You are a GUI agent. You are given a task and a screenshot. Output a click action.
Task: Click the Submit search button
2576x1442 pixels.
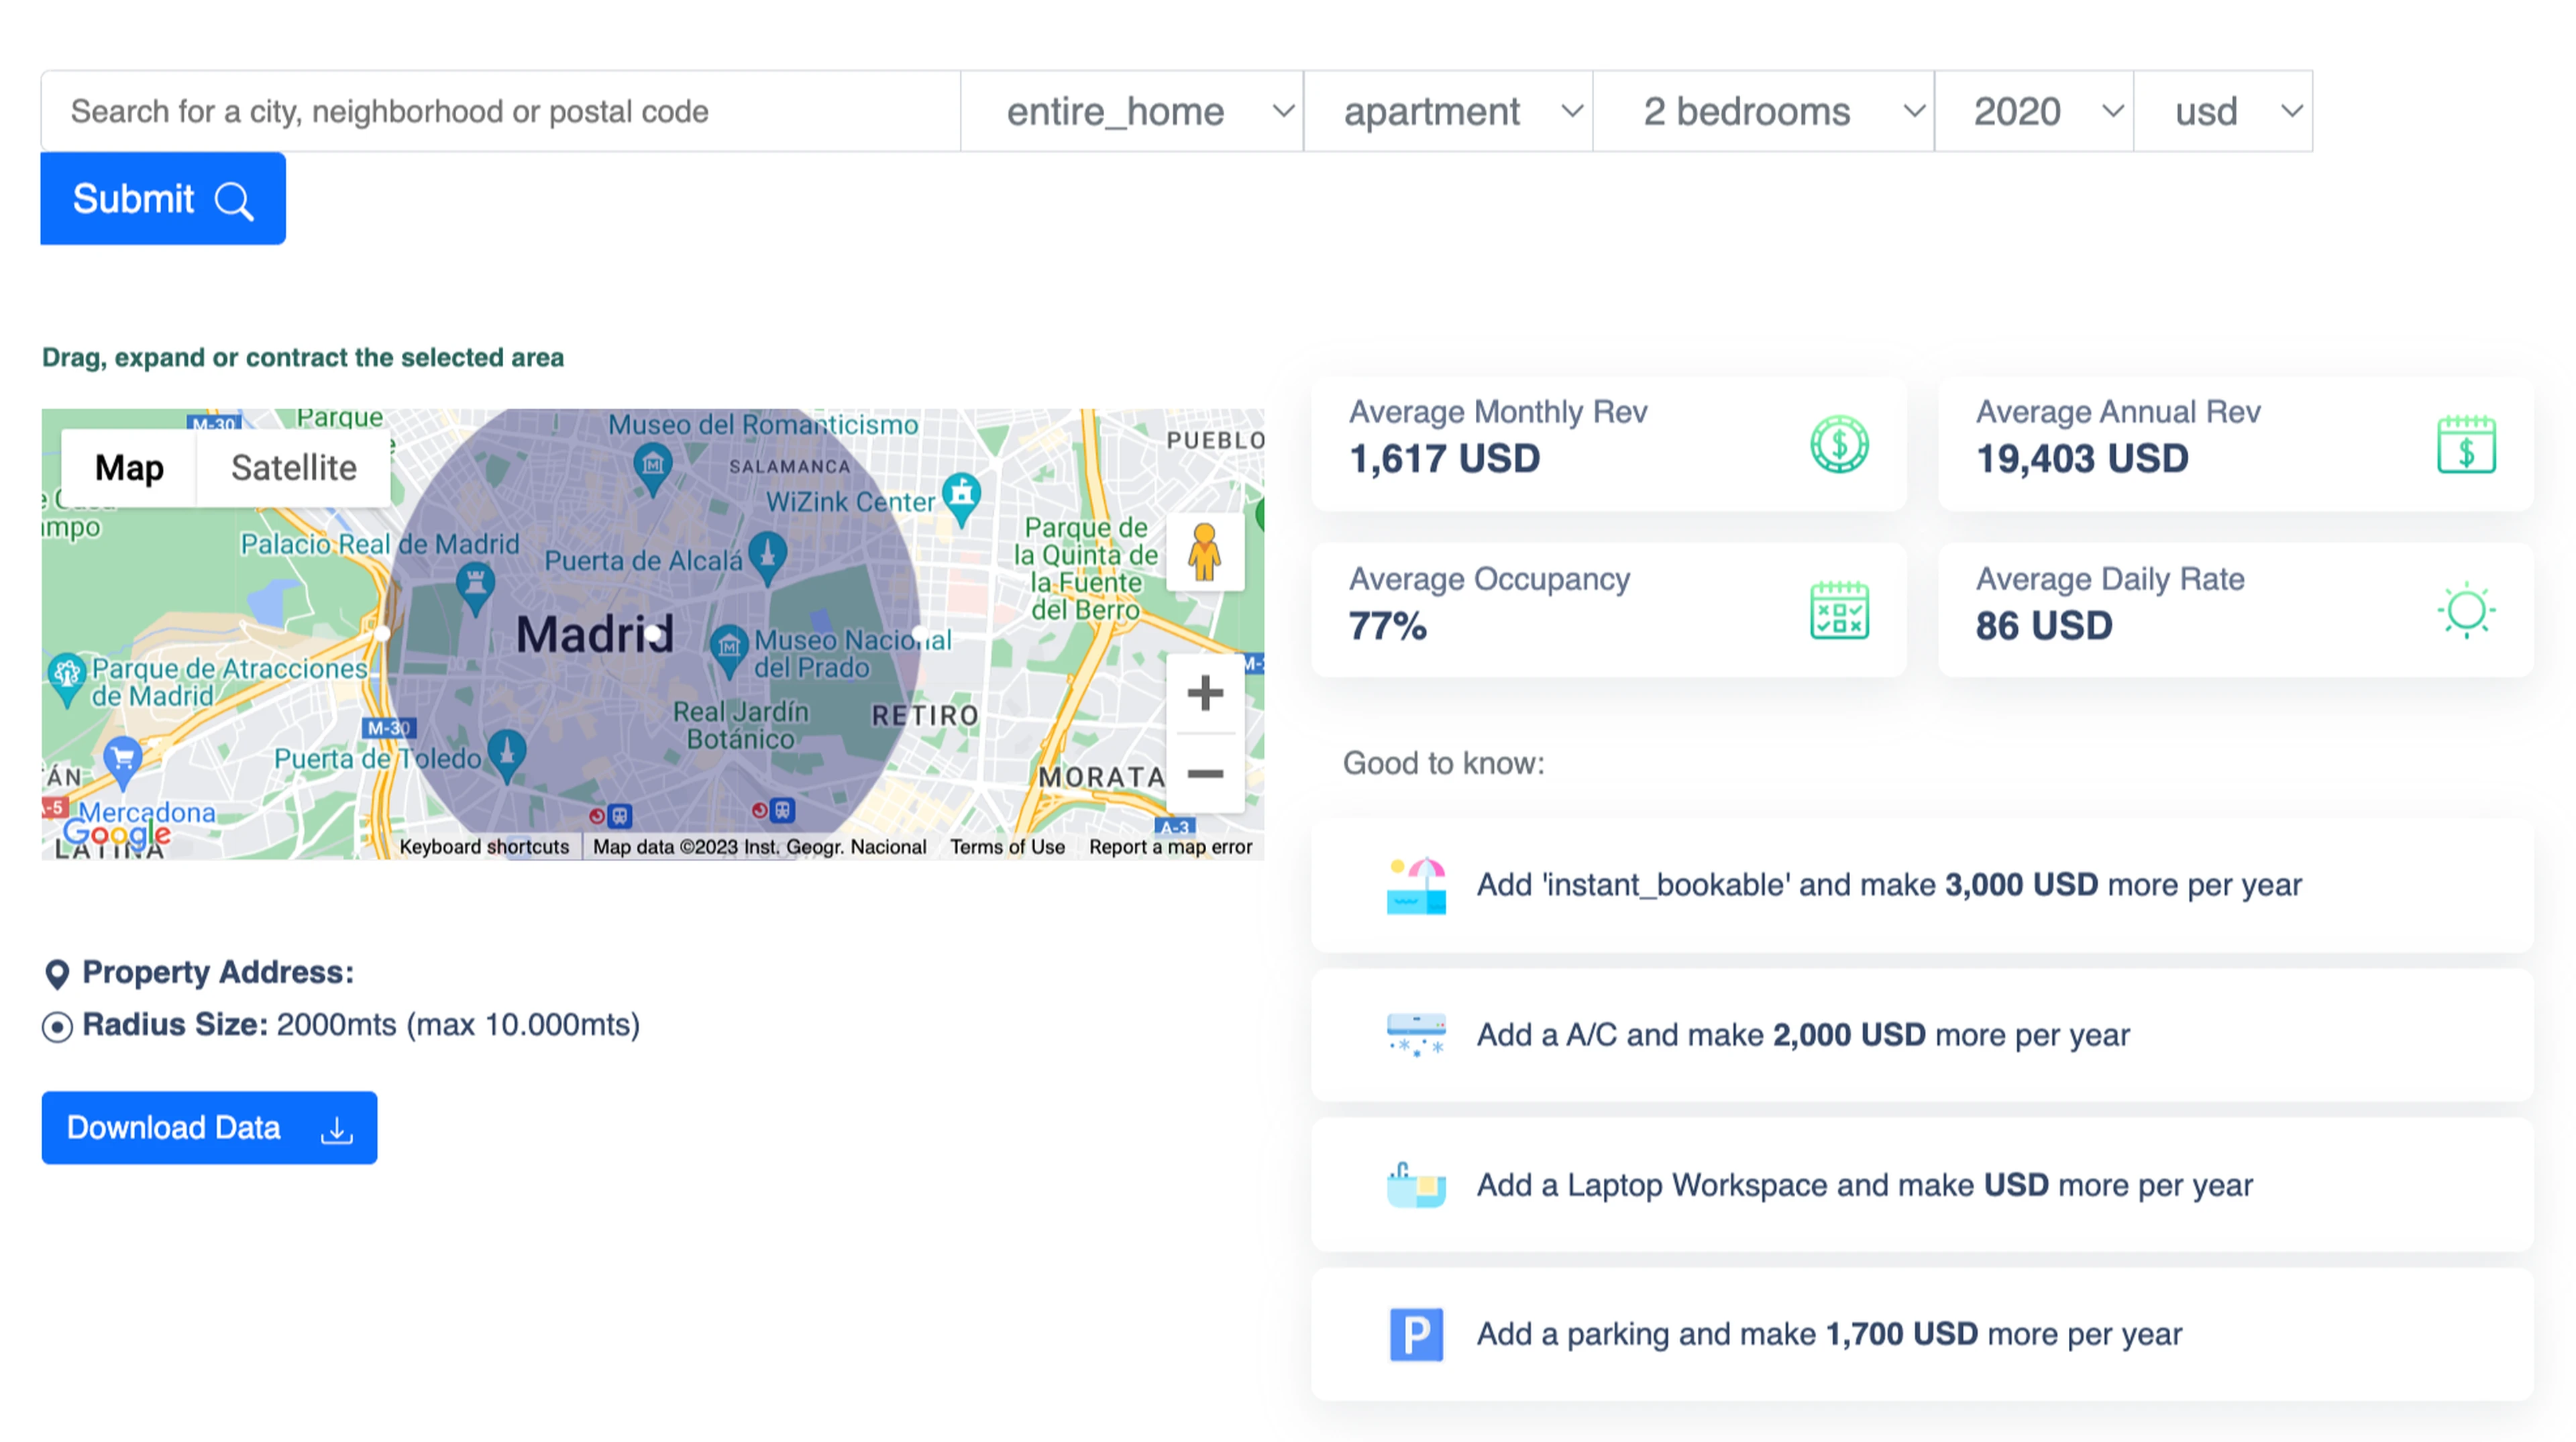[x=163, y=199]
